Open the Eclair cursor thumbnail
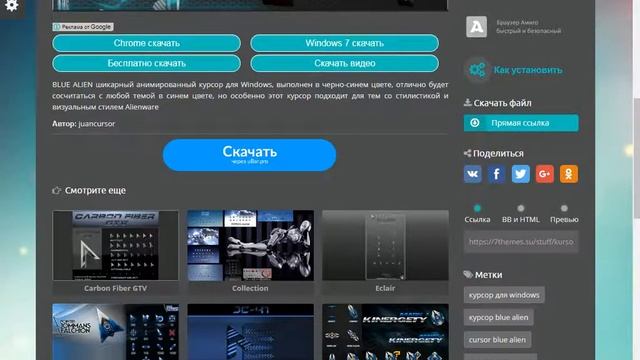 click(385, 245)
